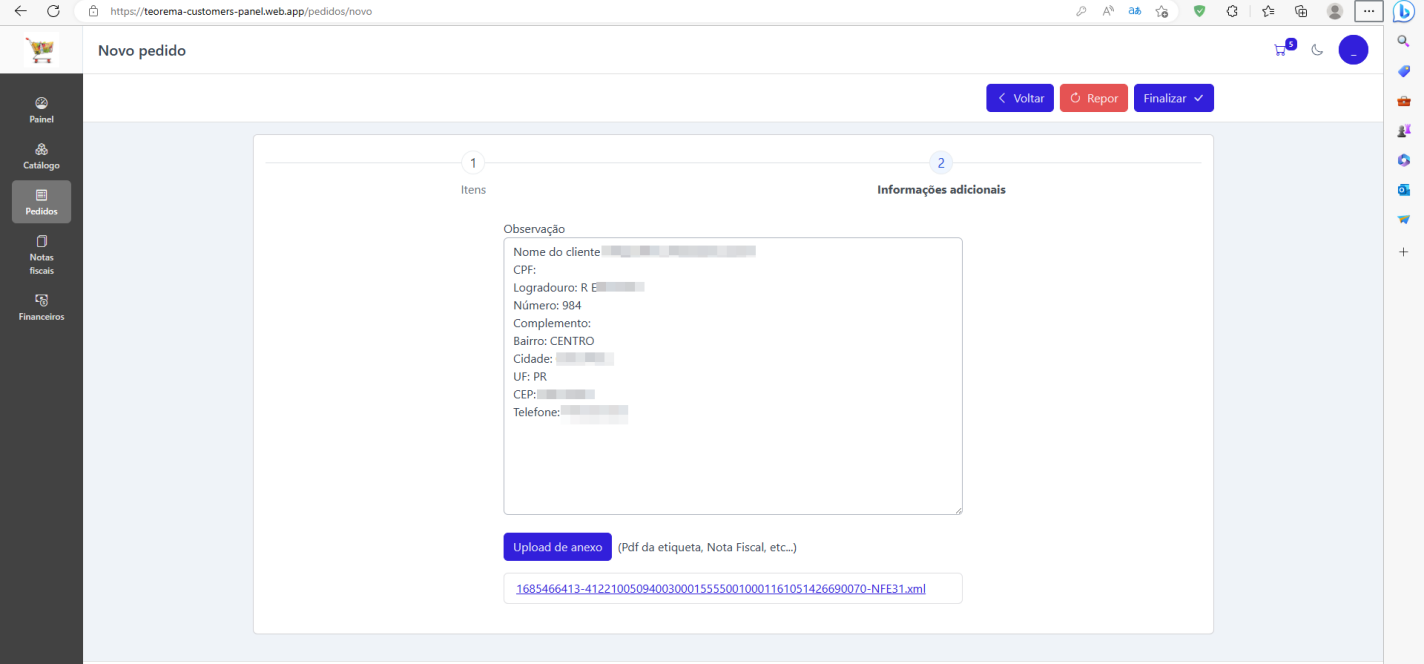Open the Painel sidebar item
The width and height of the screenshot is (1424, 664).
[x=41, y=110]
